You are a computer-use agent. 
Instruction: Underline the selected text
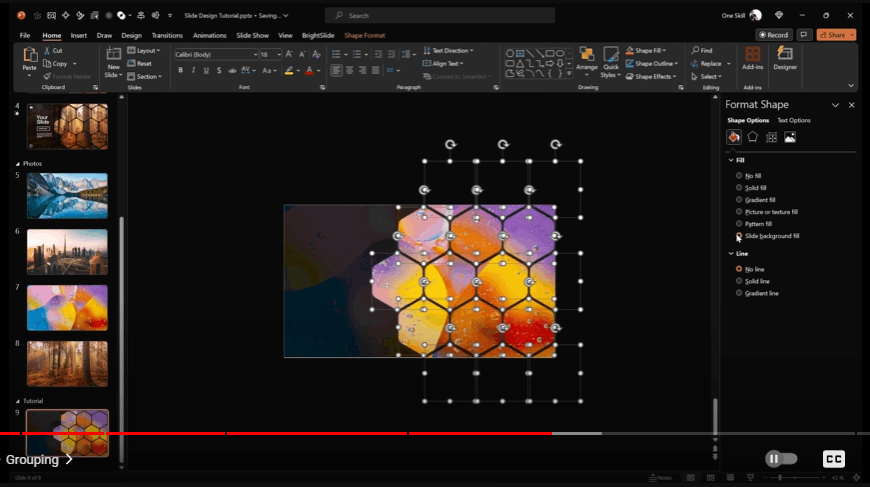(206, 70)
